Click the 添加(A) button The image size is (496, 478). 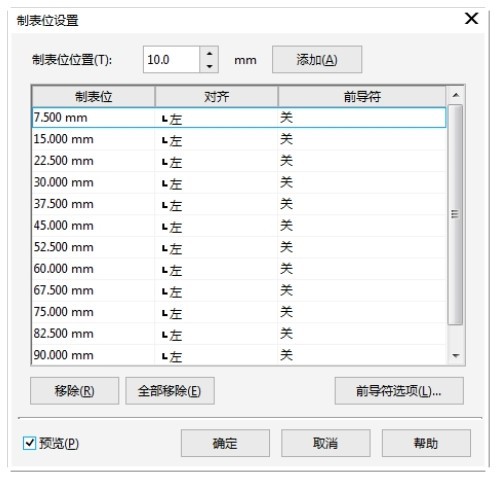(x=317, y=60)
